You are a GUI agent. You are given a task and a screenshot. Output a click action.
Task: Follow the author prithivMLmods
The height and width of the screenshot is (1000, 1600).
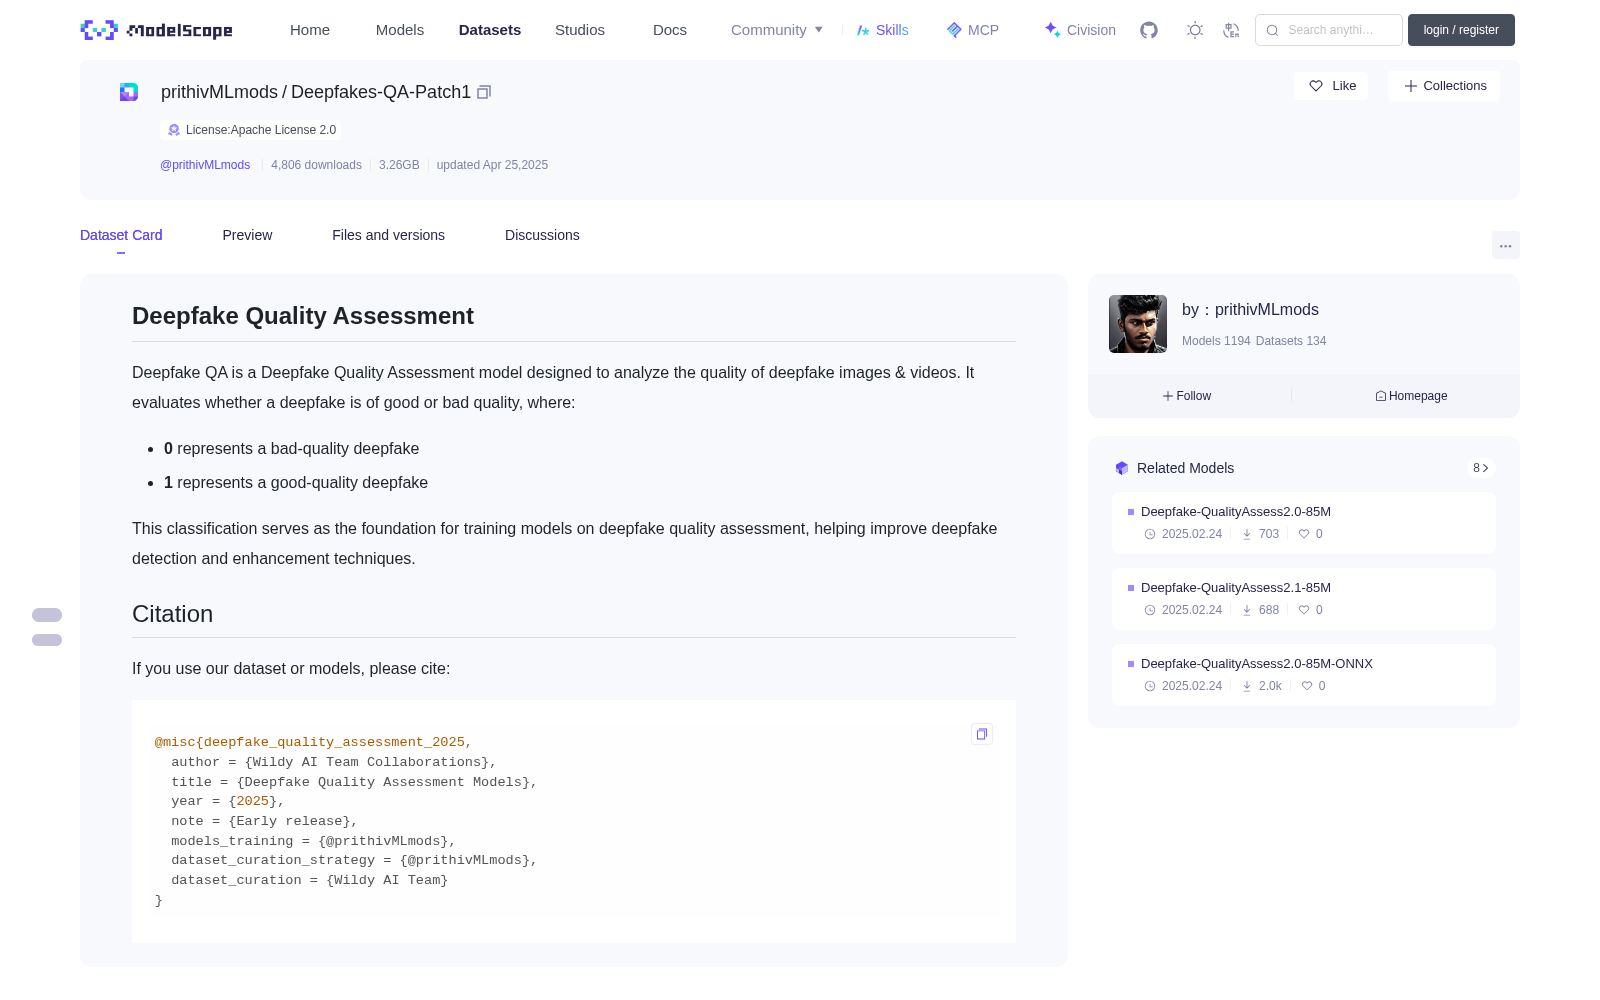(x=1187, y=396)
